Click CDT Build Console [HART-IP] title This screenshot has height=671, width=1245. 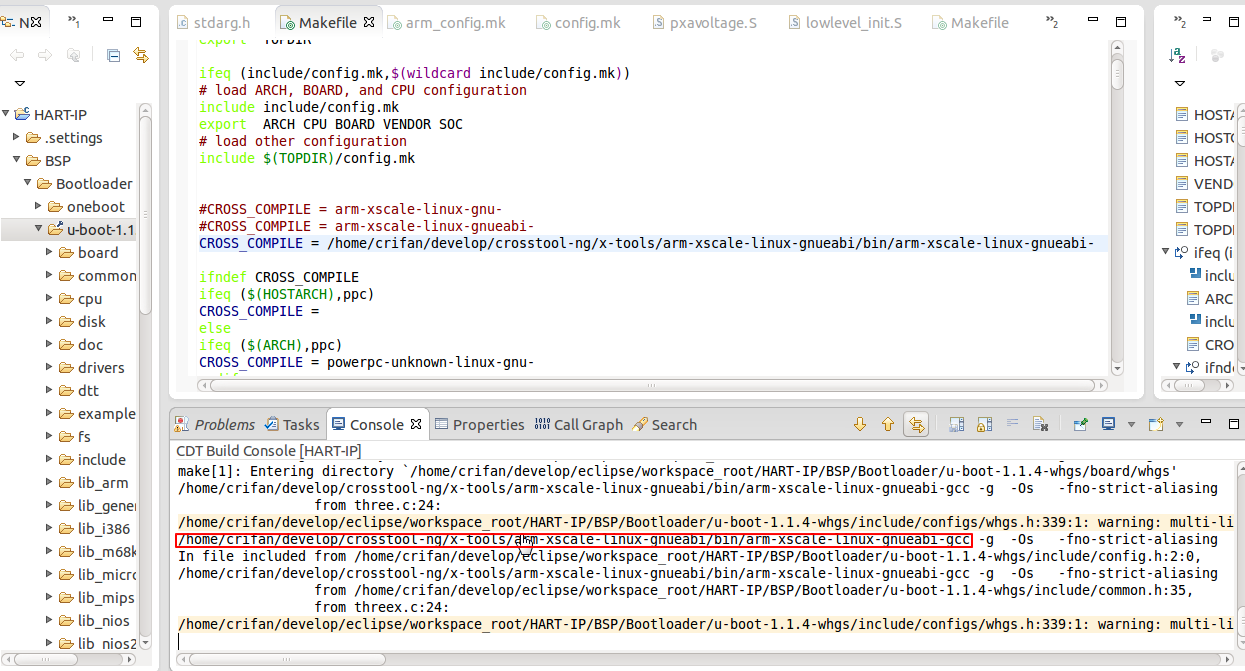point(269,451)
